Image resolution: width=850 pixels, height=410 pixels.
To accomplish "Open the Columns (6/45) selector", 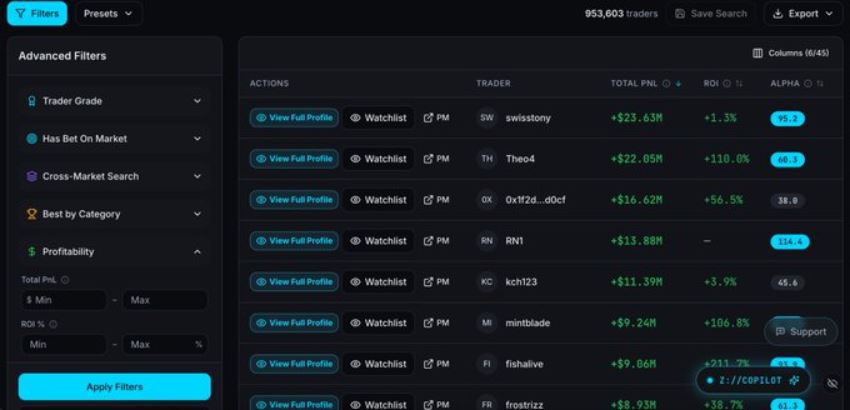I will tap(791, 53).
